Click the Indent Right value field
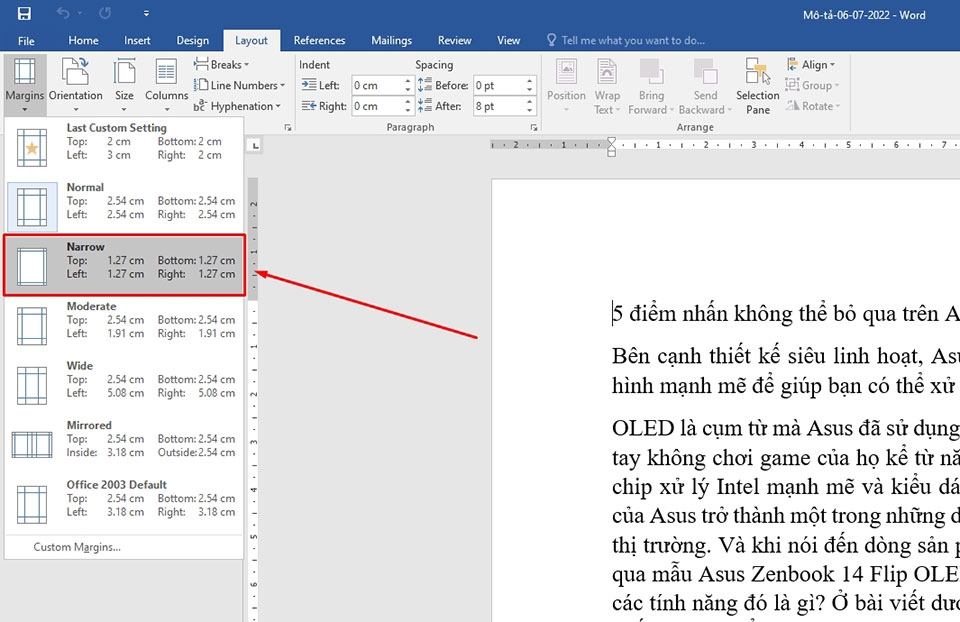960x622 pixels. [x=377, y=106]
